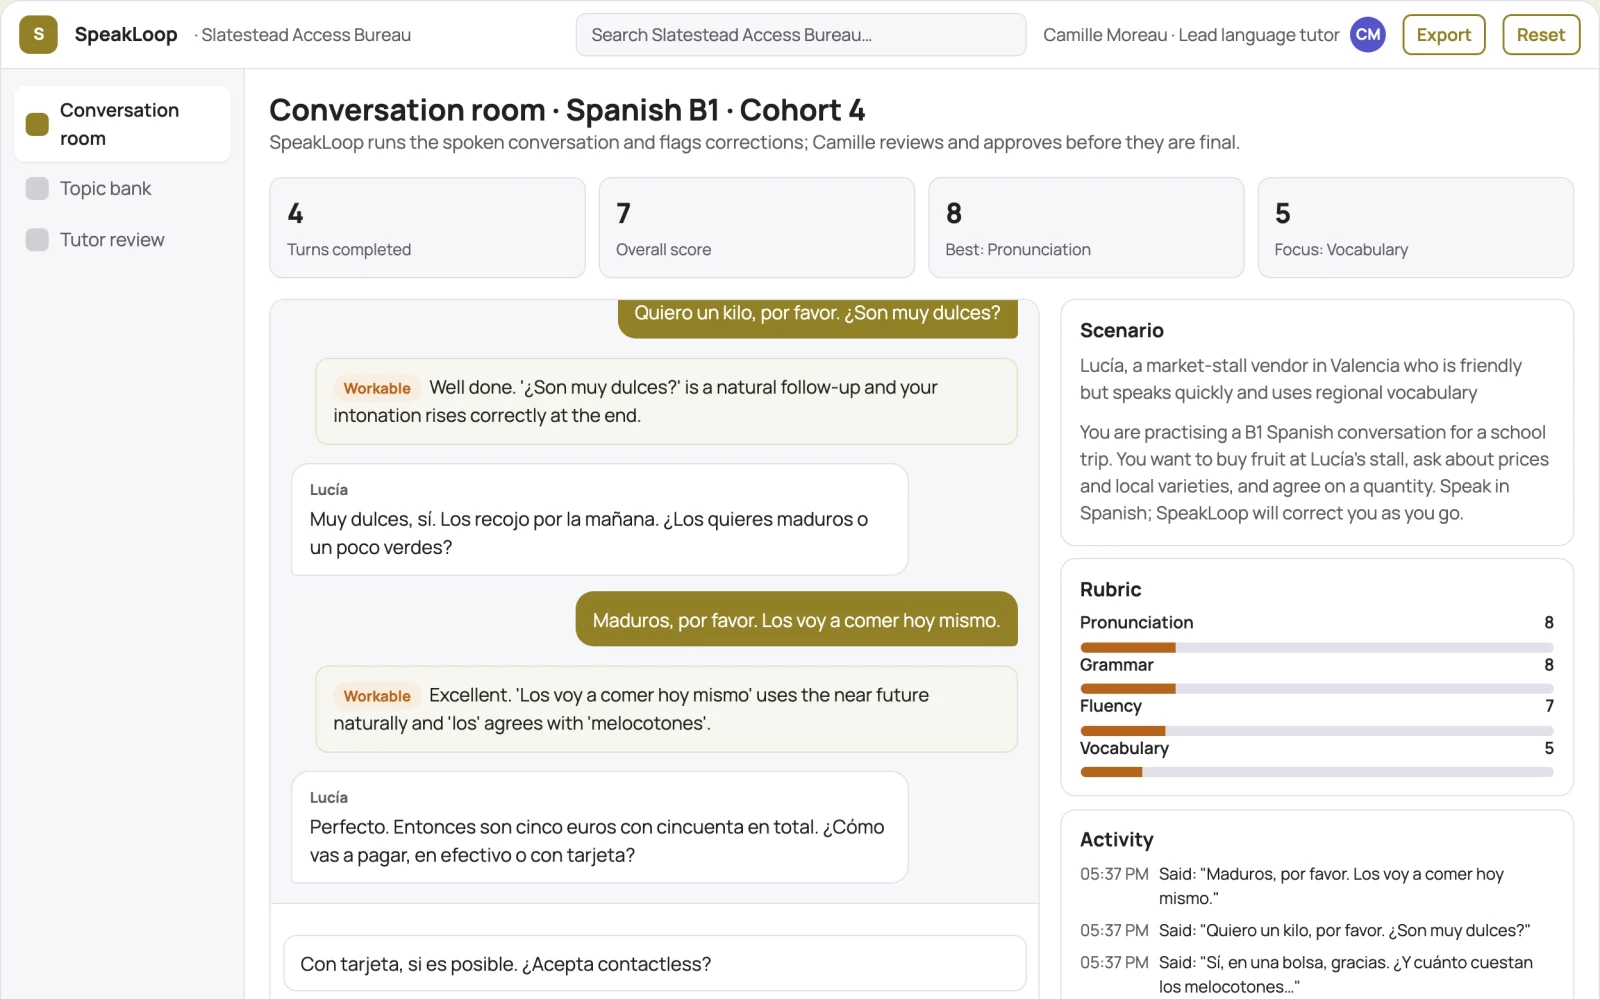Click the Rubric panel heading

click(x=1110, y=590)
